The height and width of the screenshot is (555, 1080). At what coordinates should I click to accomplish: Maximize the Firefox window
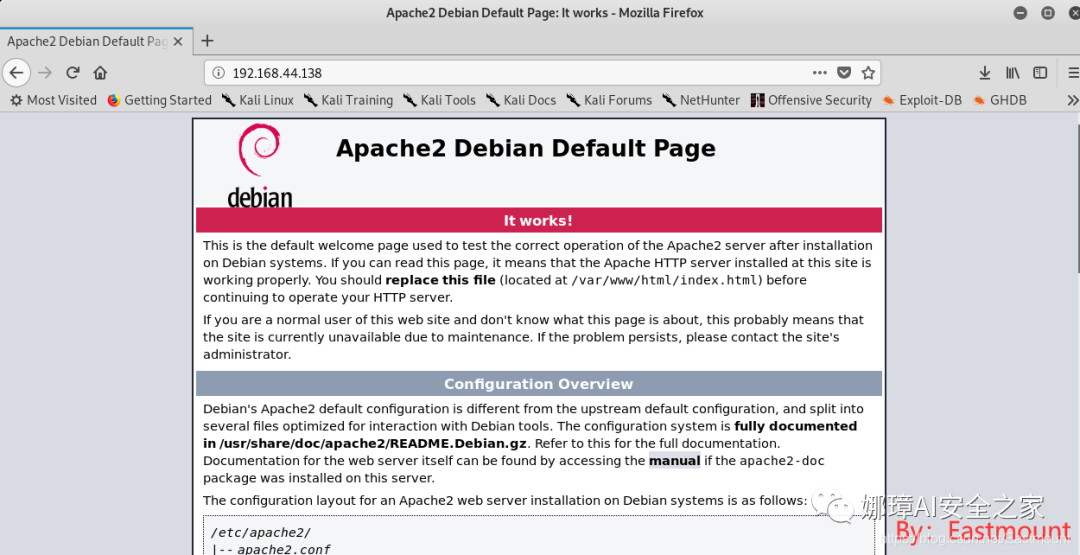click(x=1048, y=13)
